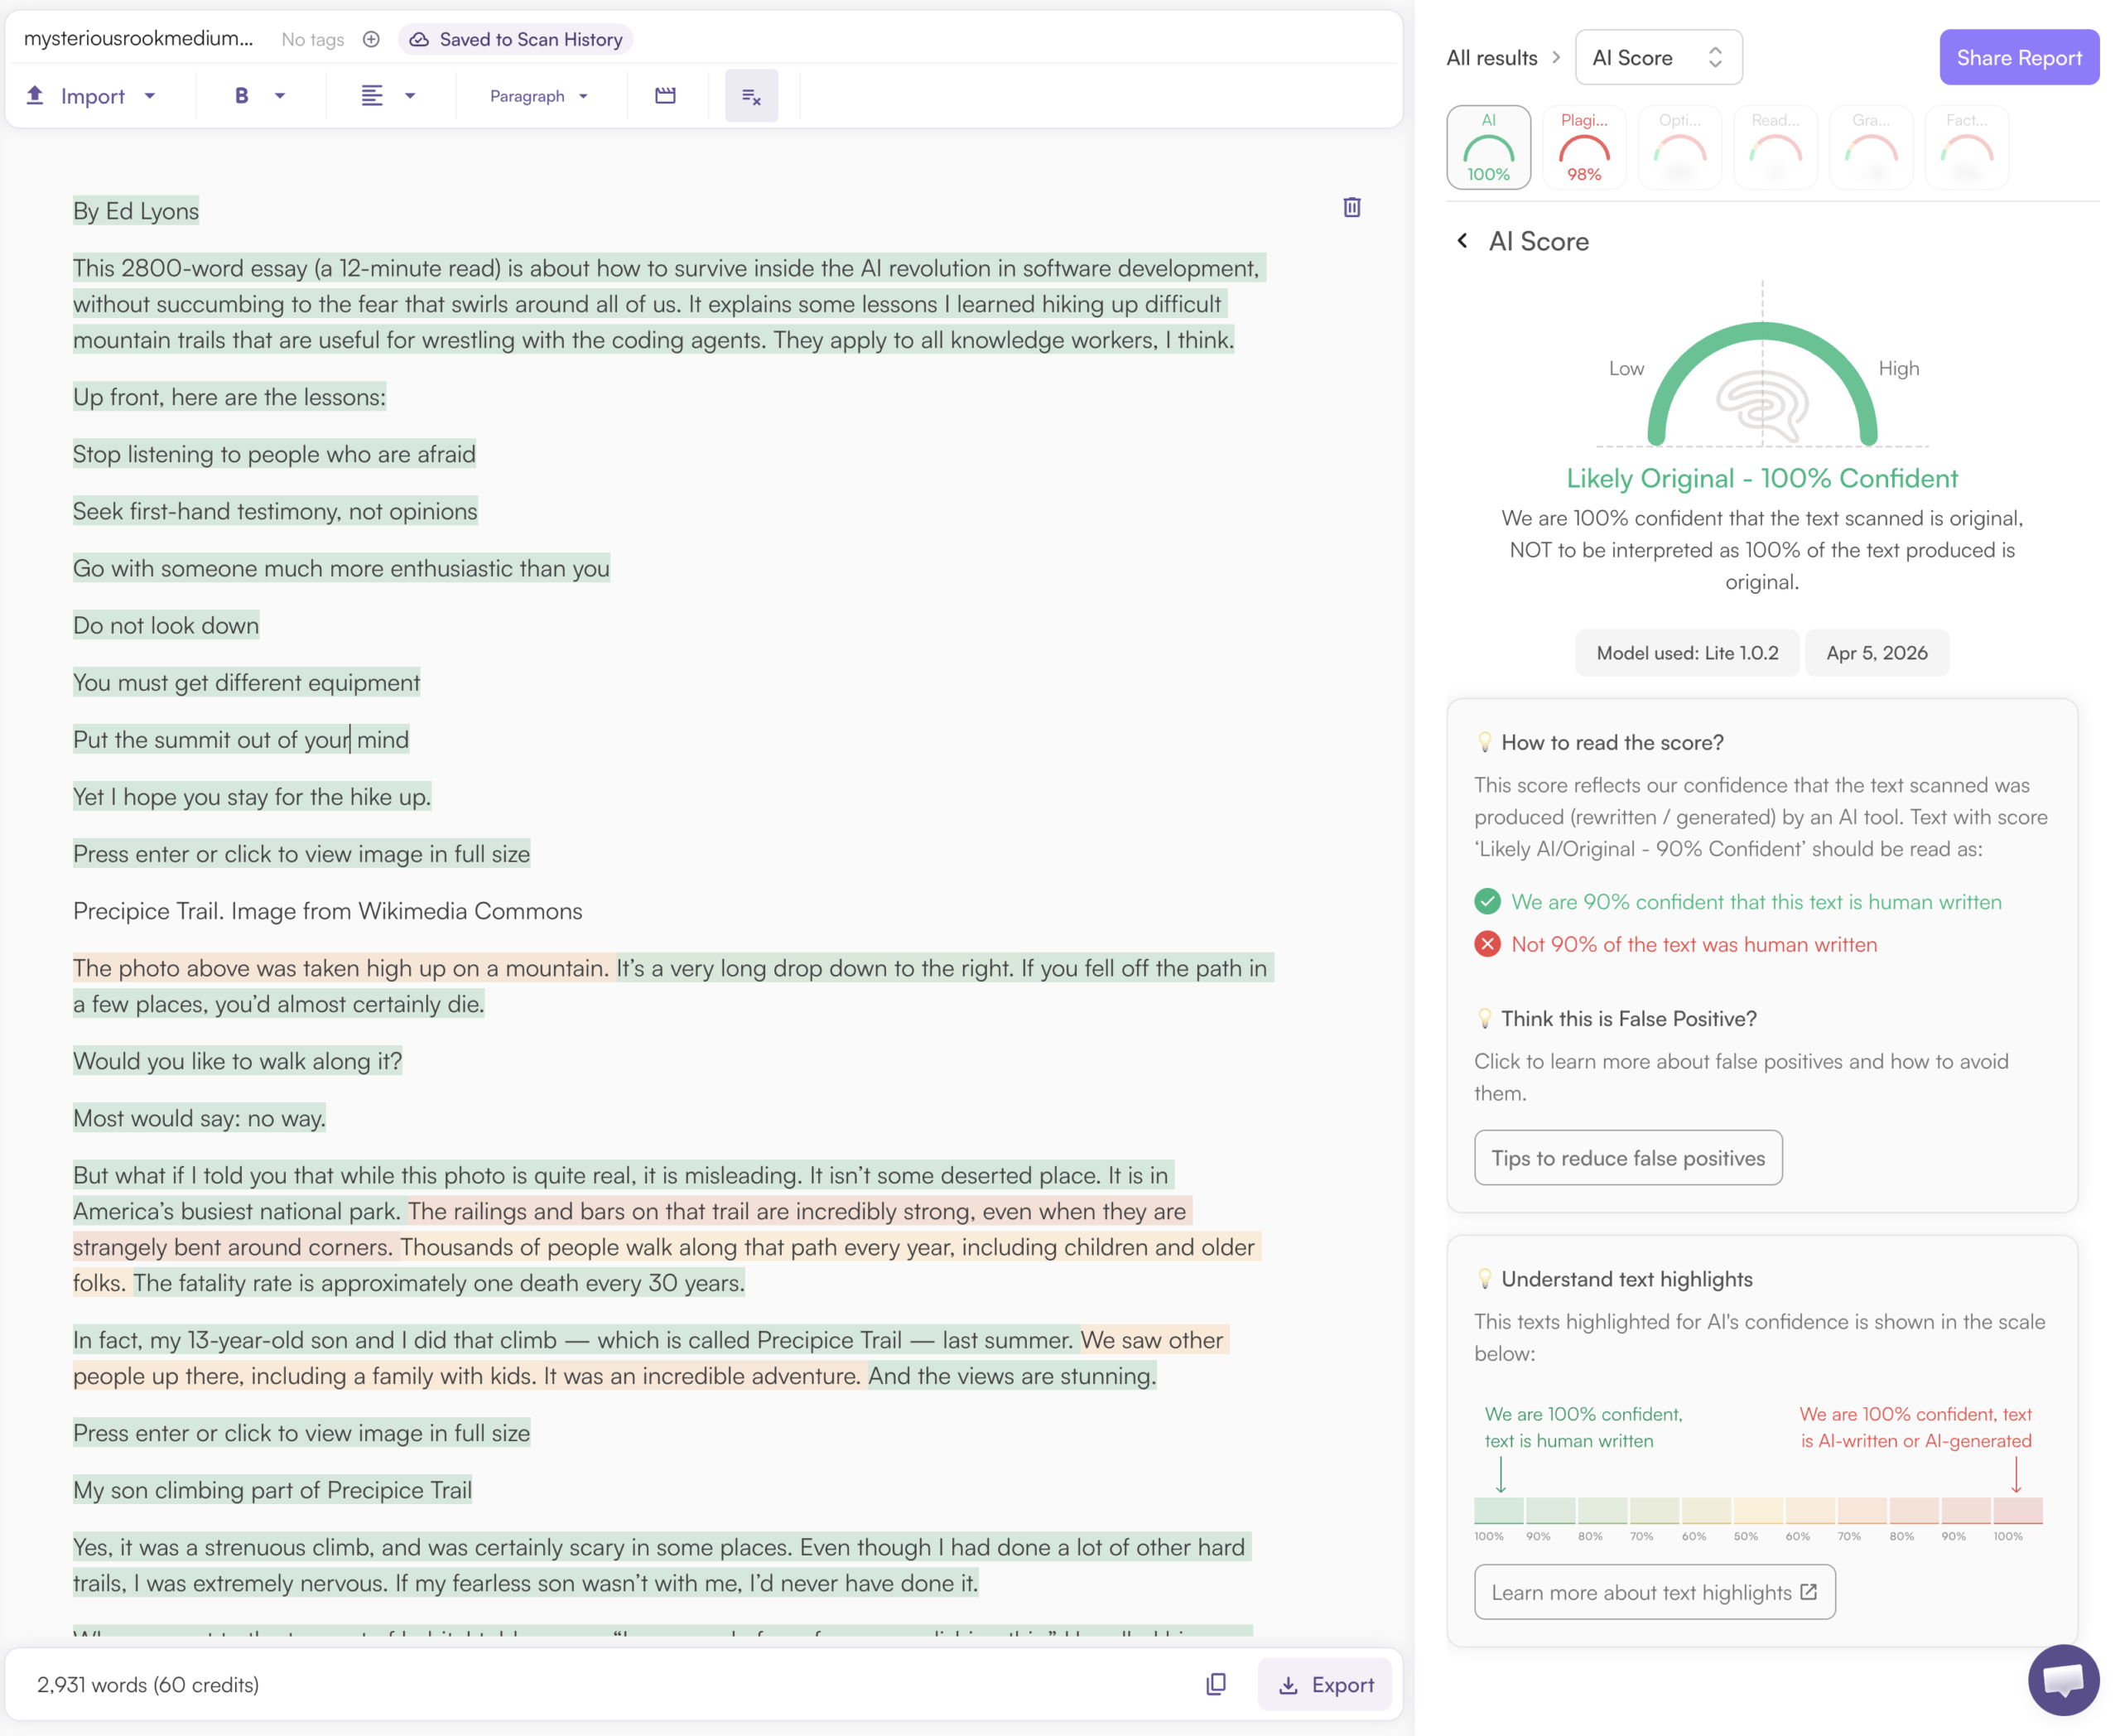Image resolution: width=2120 pixels, height=1736 pixels.
Task: Open the Paragraph style dropdown
Action: tap(539, 96)
